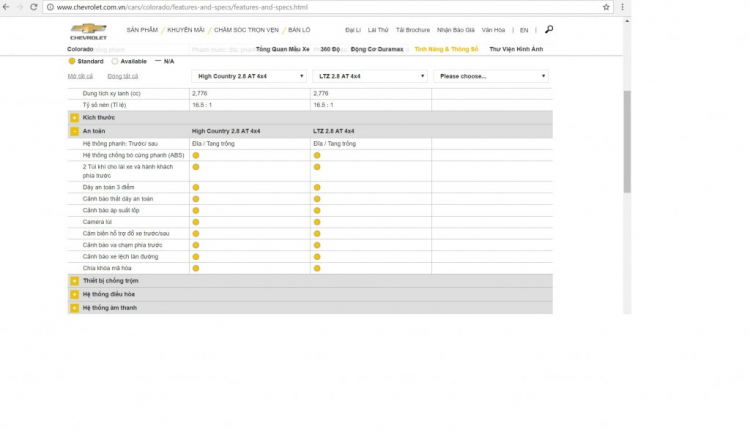Image resolution: width=750 pixels, height=432 pixels.
Task: Click the Lái Thử link
Action: tap(378, 30)
